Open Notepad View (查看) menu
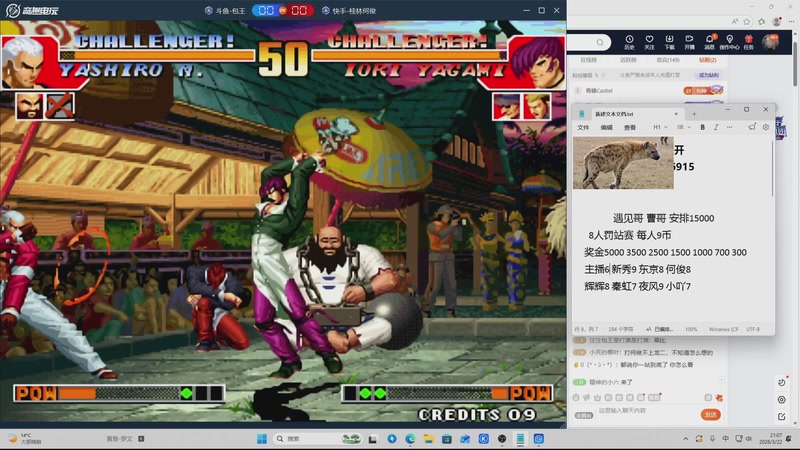This screenshot has width=800, height=450. click(x=630, y=128)
